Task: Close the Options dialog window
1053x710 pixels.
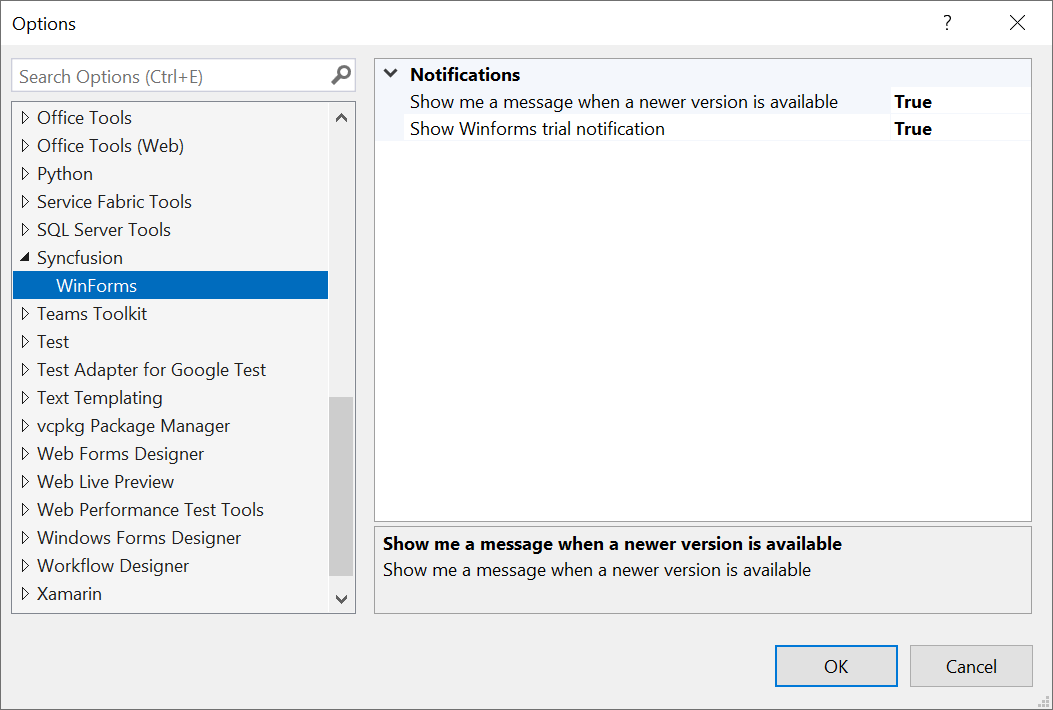Action: tap(1017, 23)
